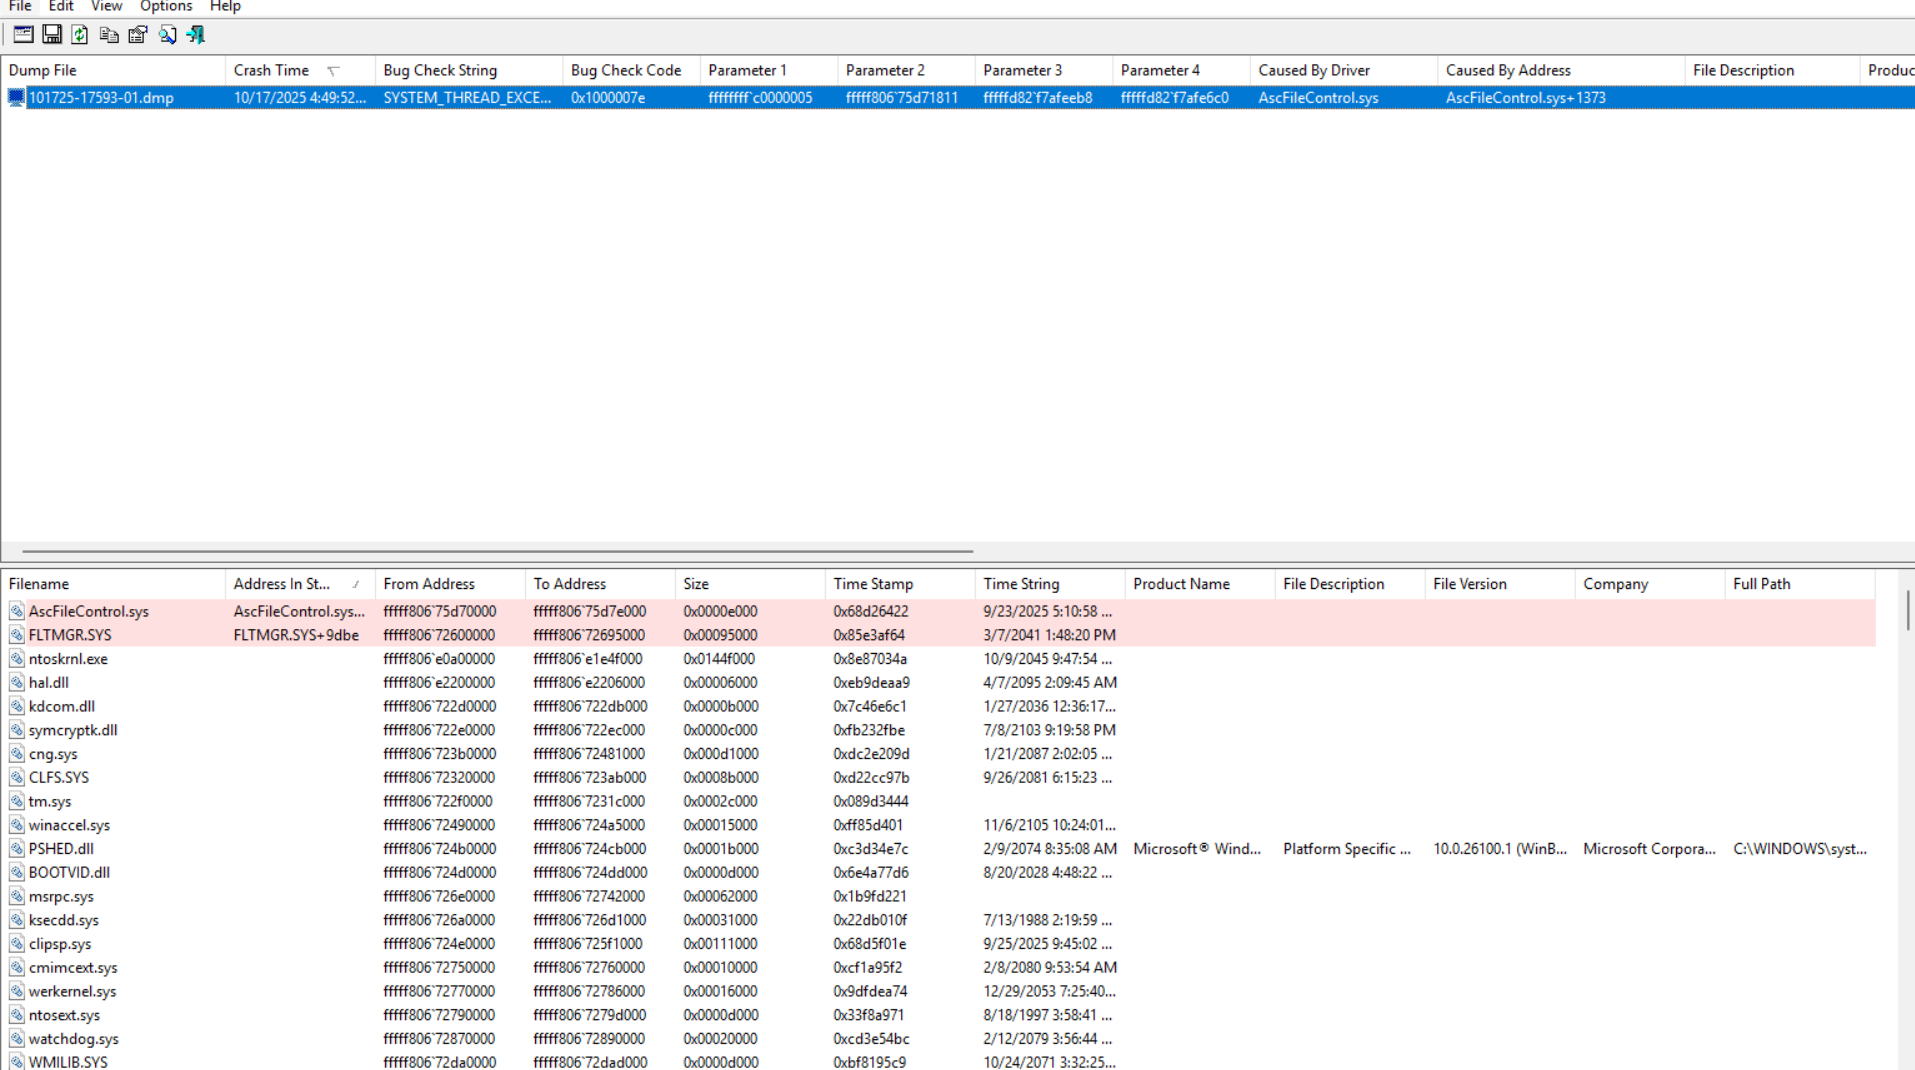Open the Options menu
Viewport: 1915px width, 1070px height.
166,7
